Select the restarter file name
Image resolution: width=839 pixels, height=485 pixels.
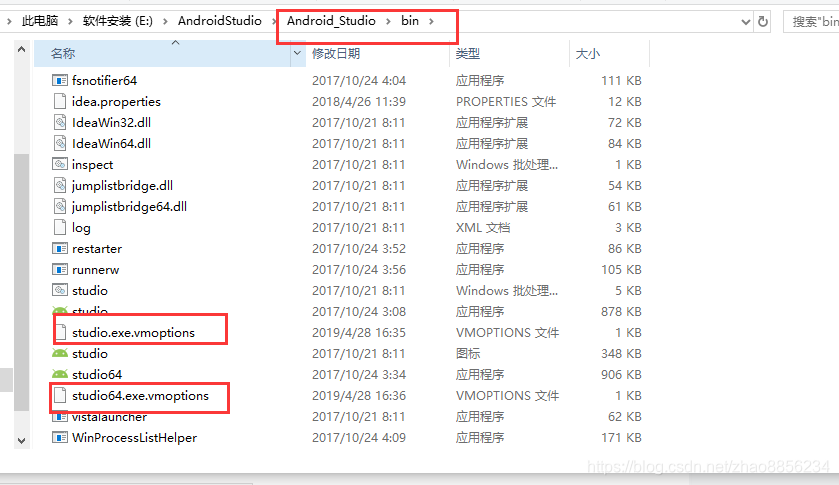97,248
